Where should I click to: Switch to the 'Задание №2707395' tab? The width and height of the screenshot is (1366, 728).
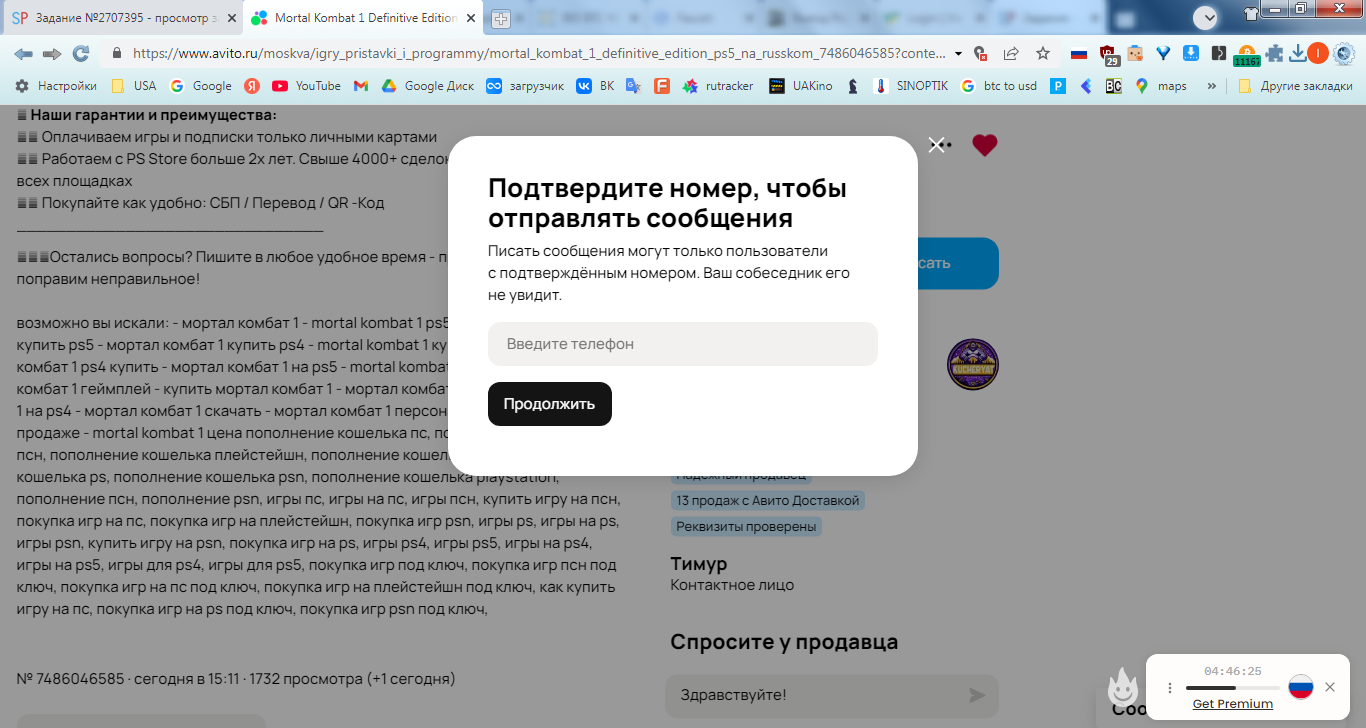coord(123,18)
